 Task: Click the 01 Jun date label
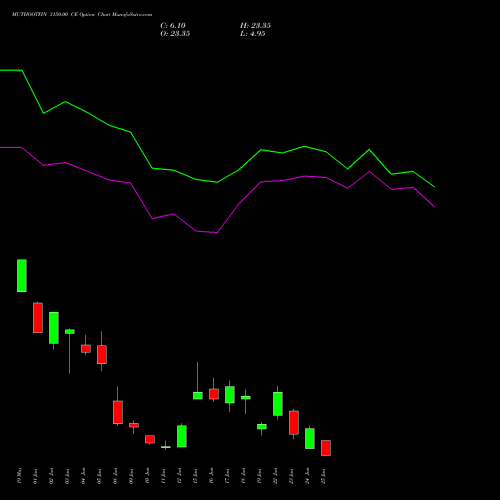pyautogui.click(x=35, y=476)
